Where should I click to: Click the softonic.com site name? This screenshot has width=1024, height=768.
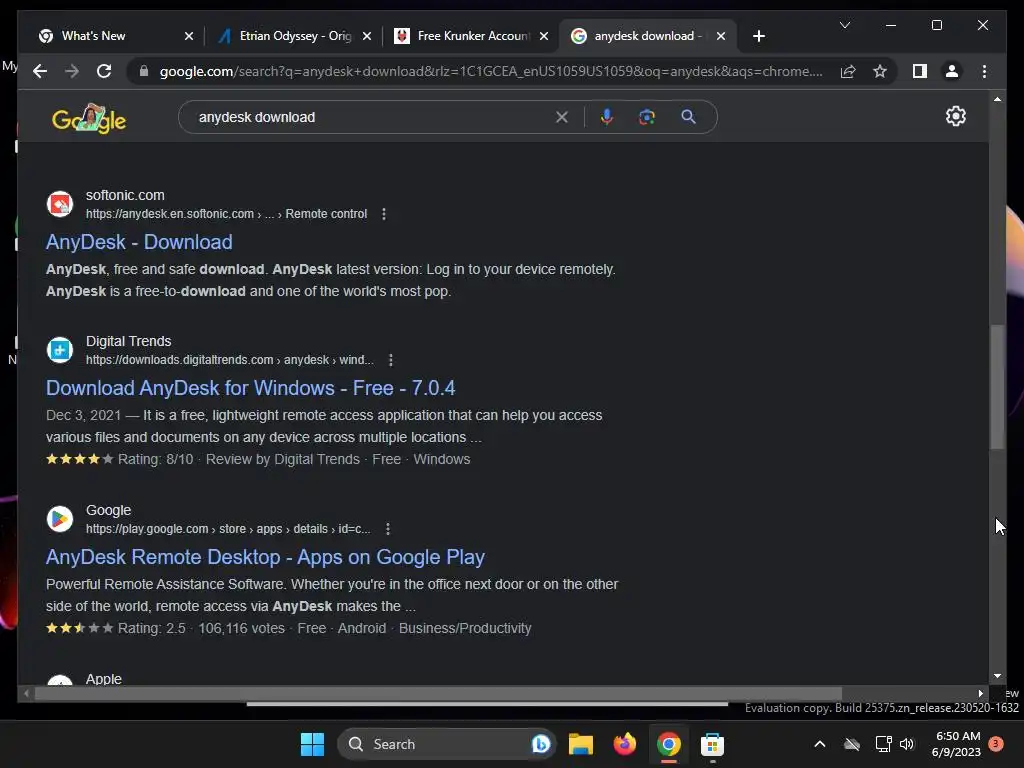coord(125,195)
